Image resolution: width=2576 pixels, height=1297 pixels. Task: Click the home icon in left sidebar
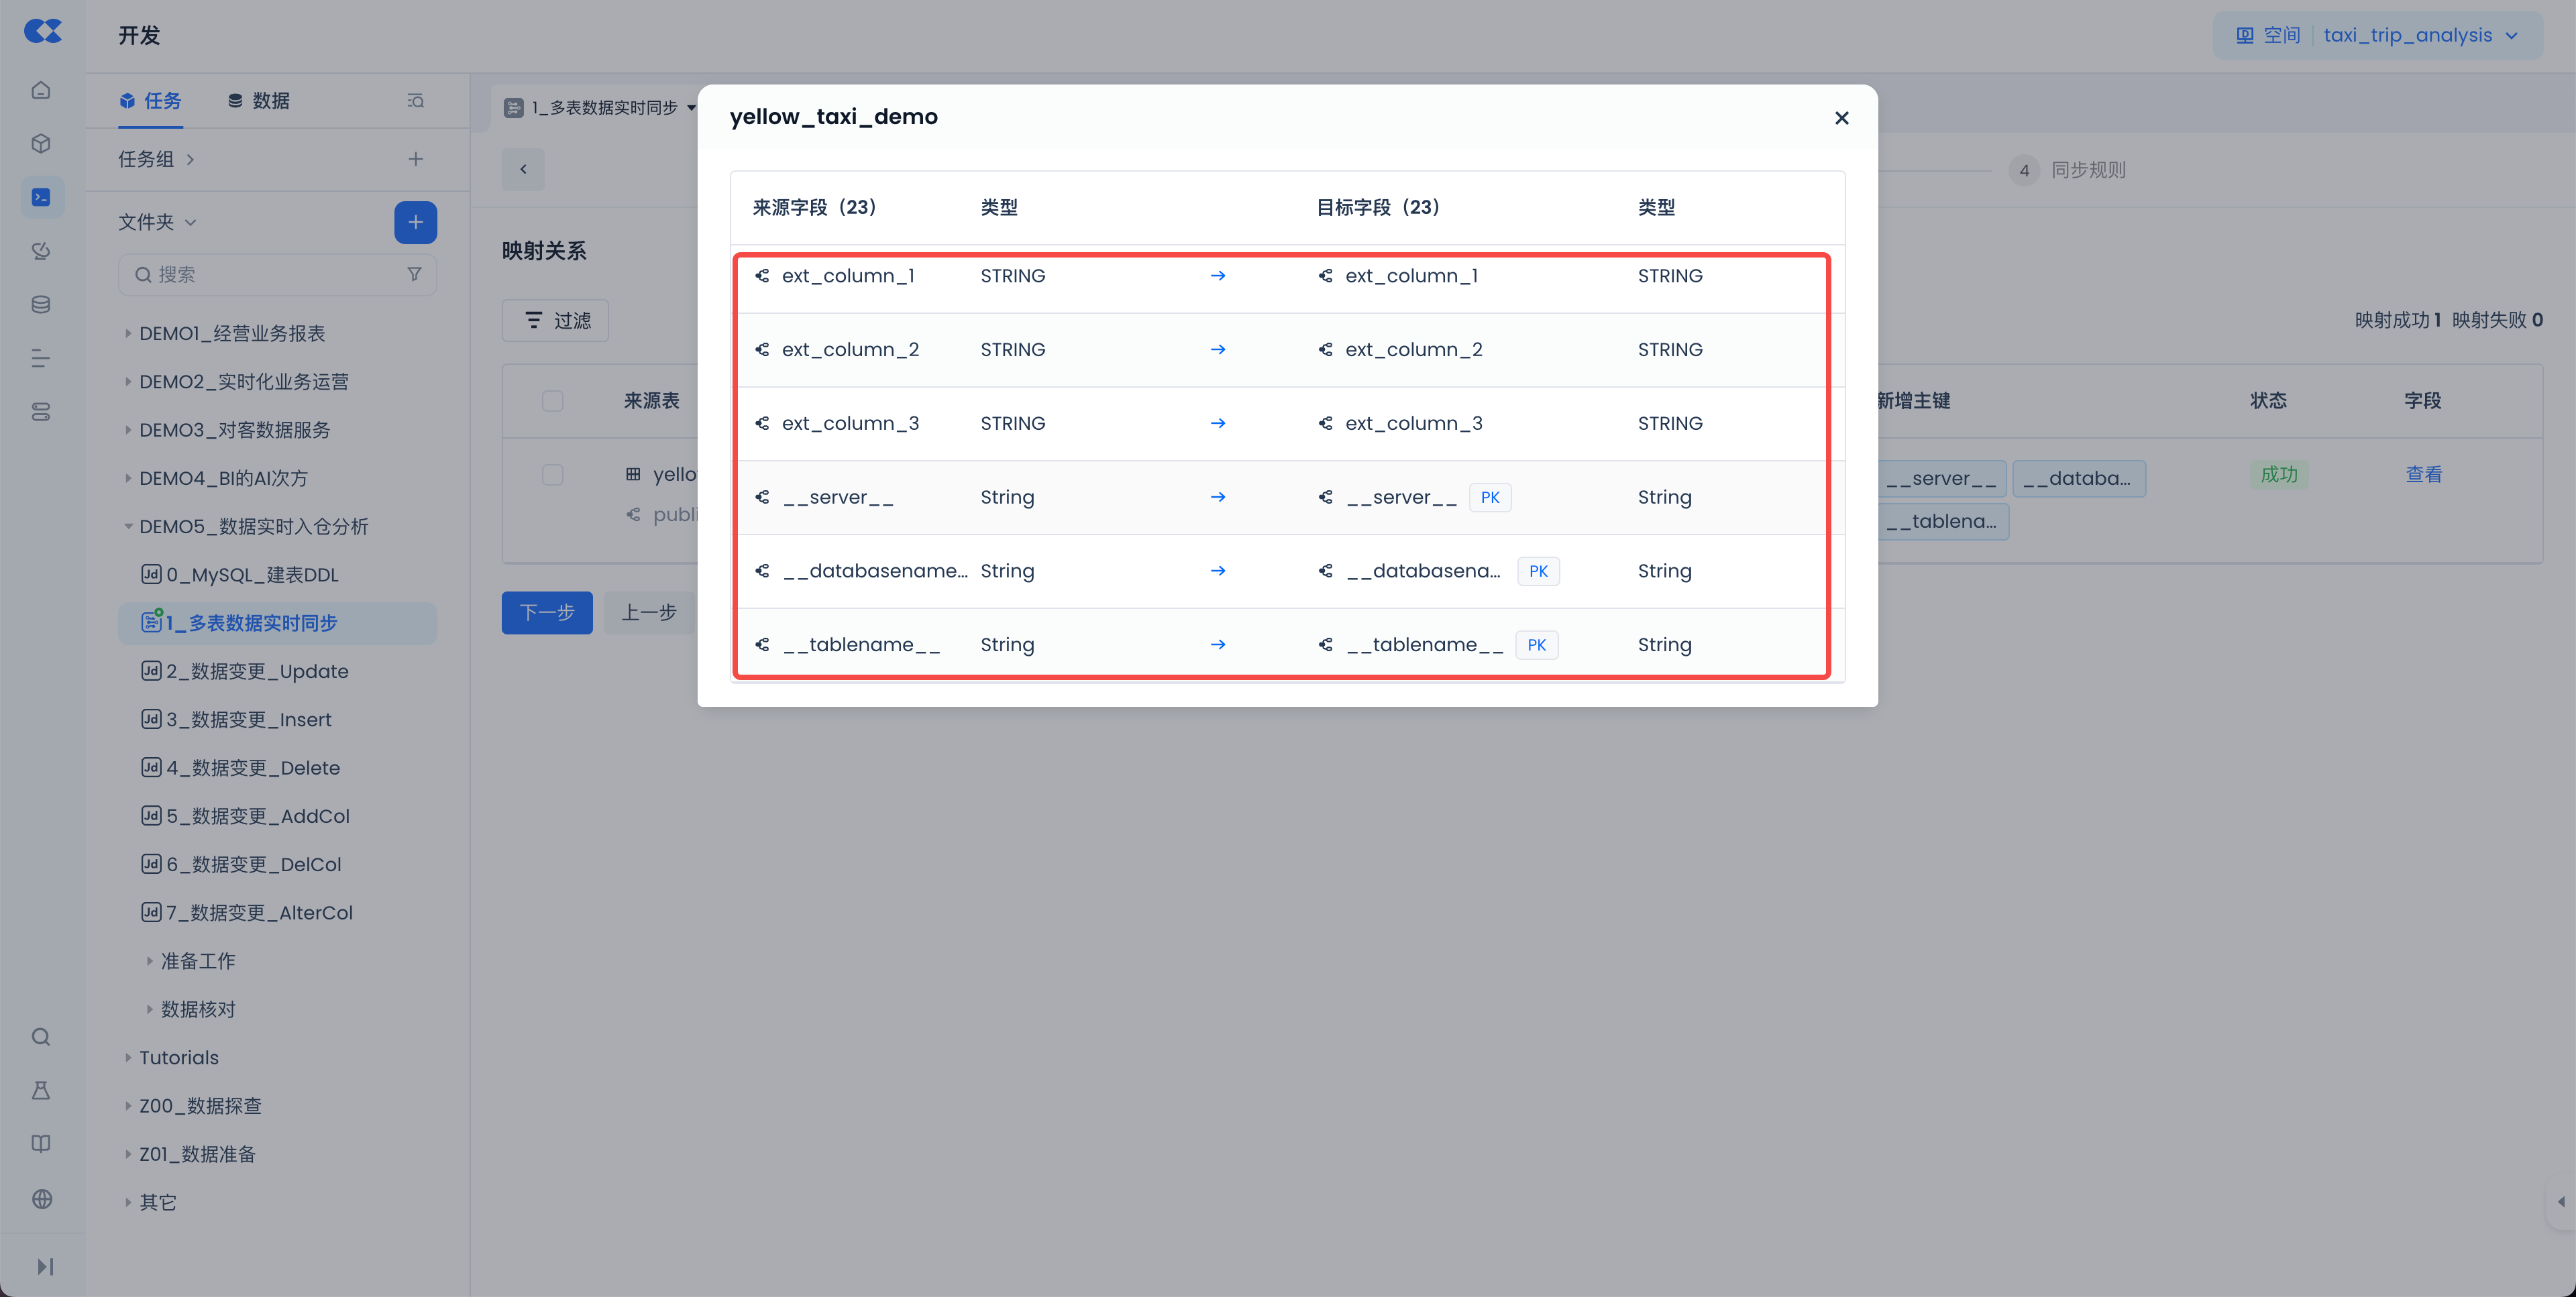[x=41, y=90]
